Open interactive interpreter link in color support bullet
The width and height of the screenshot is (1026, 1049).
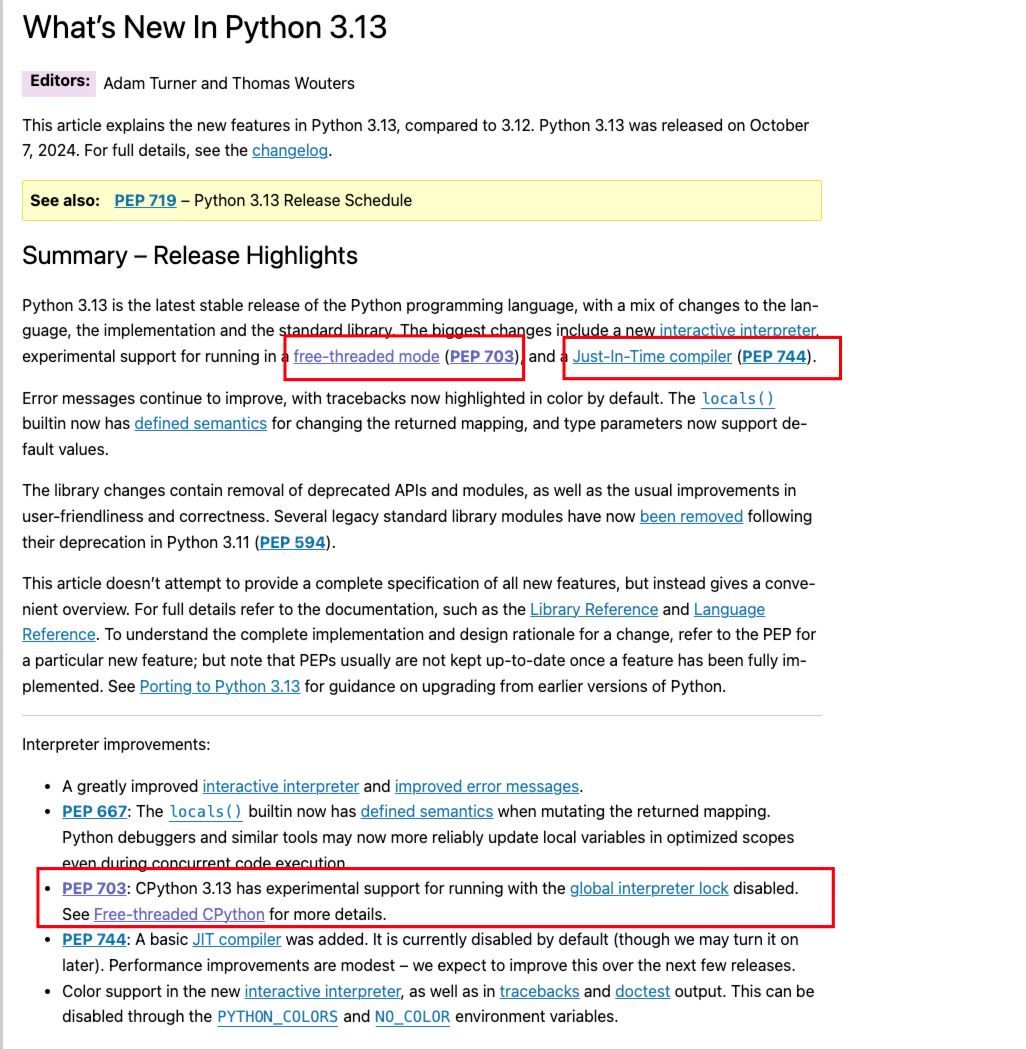(x=322, y=991)
